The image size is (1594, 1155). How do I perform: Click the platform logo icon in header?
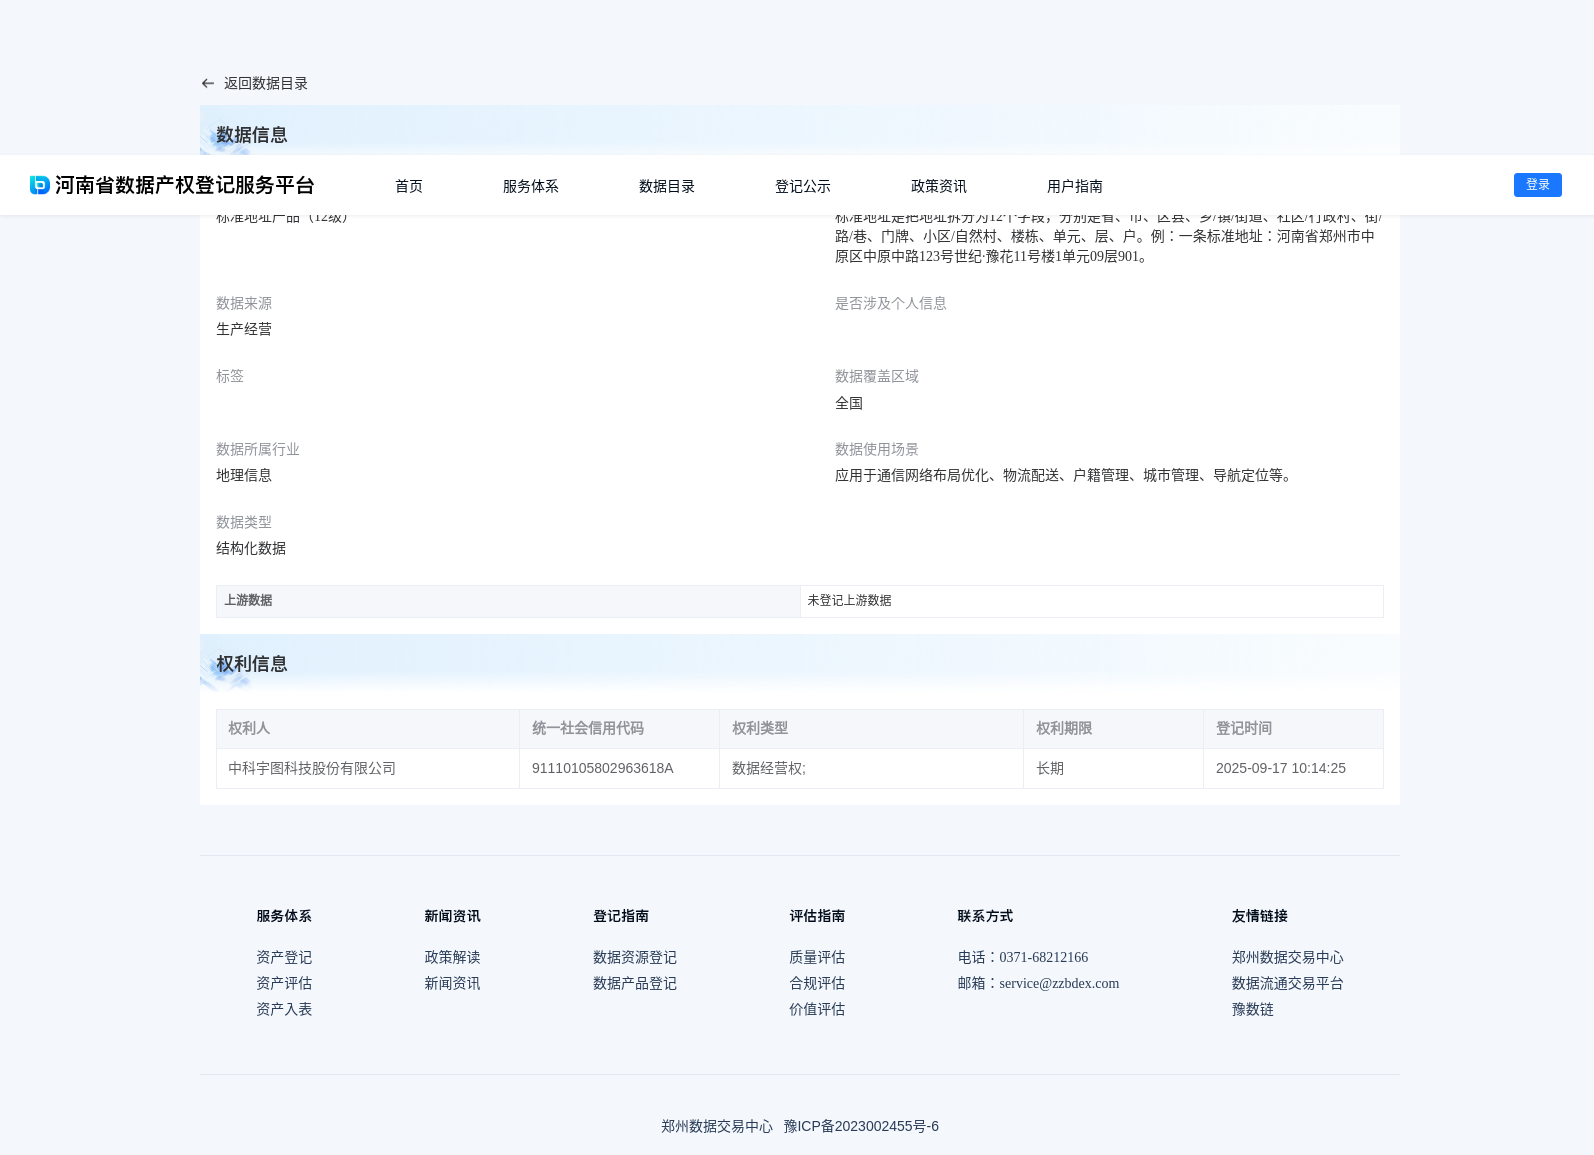point(40,185)
